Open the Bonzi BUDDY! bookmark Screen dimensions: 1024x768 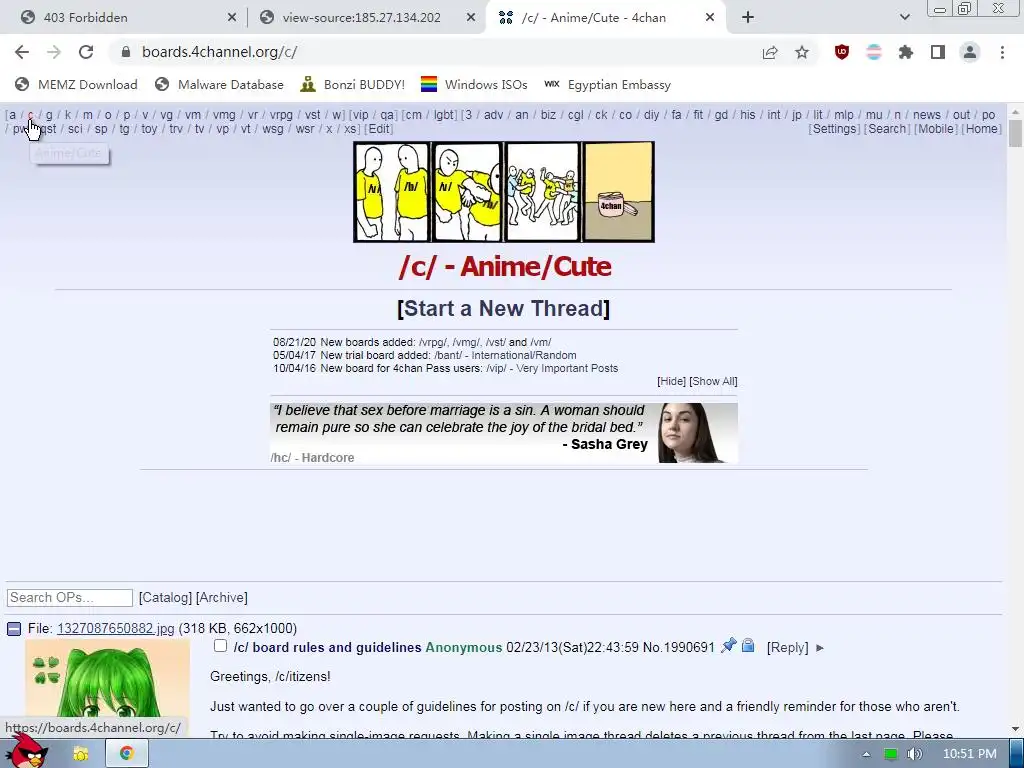pos(353,85)
